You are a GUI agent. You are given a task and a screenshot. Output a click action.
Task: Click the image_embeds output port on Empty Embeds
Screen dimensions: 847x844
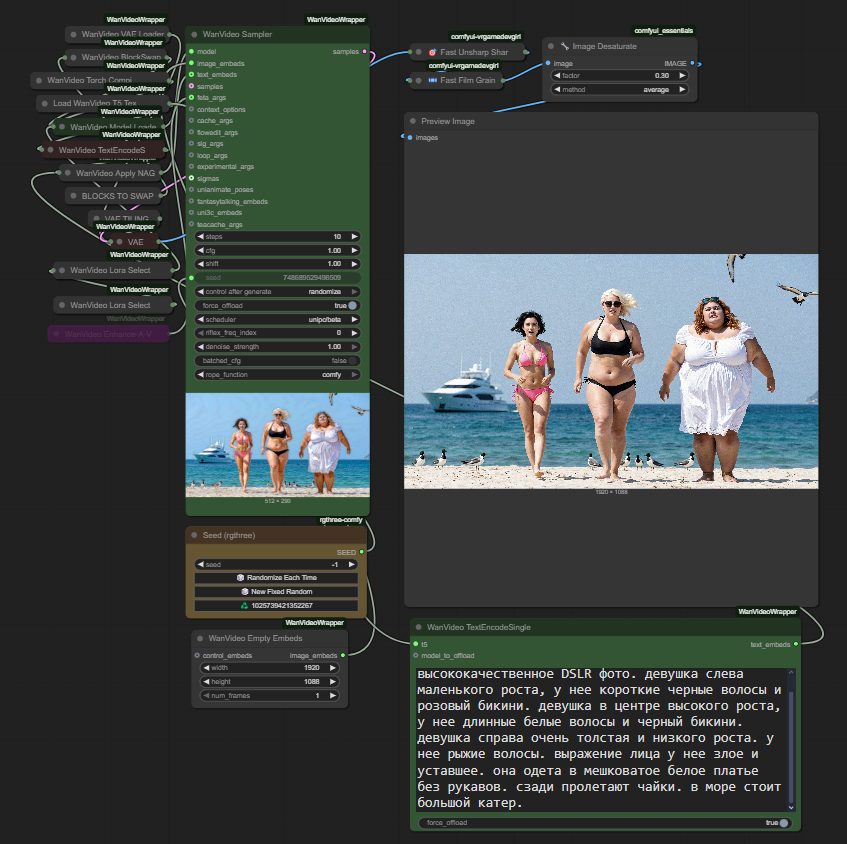[342, 655]
